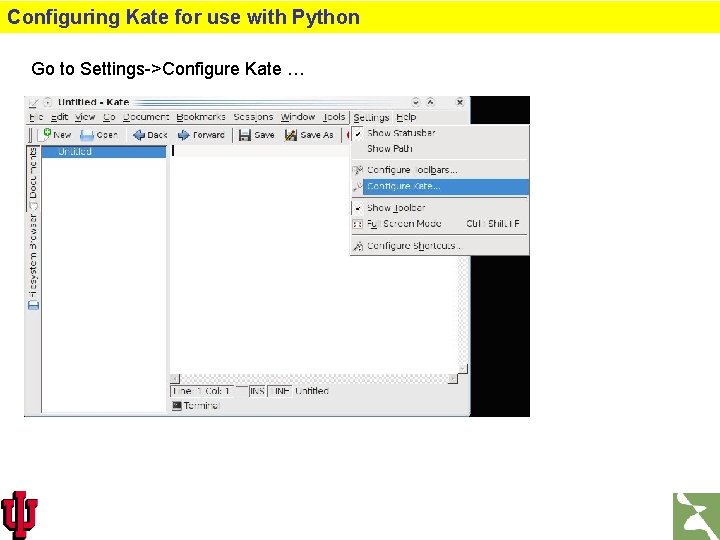Open the Document menu

click(x=146, y=117)
